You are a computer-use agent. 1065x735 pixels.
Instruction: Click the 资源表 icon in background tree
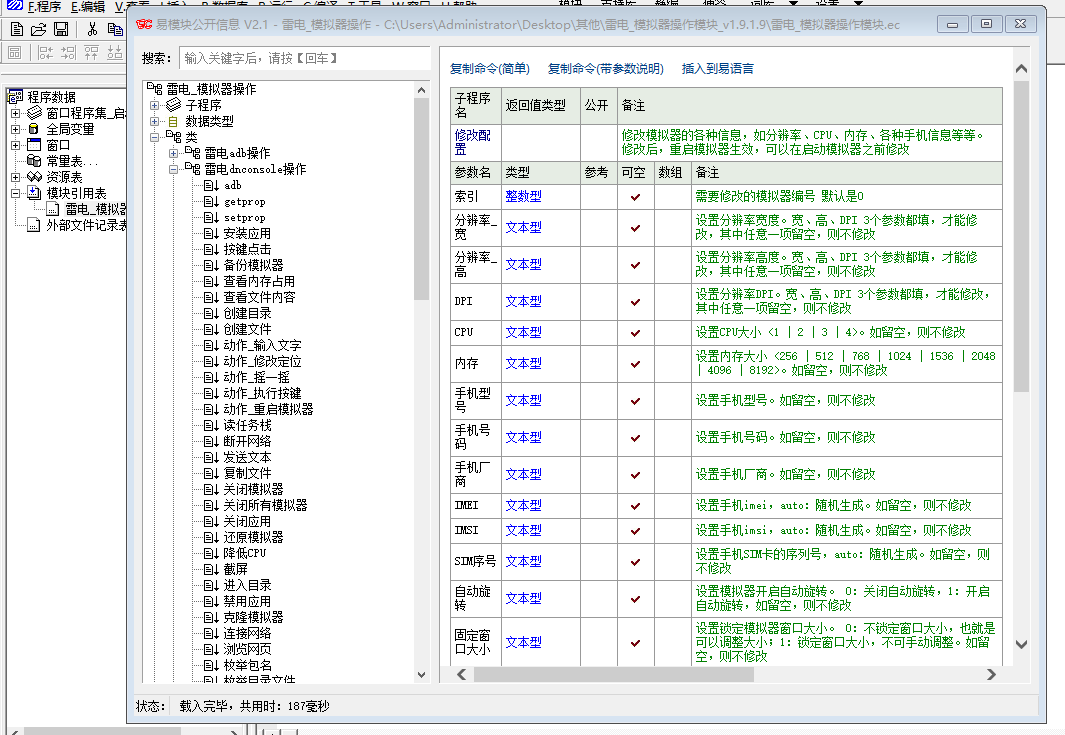[34, 177]
